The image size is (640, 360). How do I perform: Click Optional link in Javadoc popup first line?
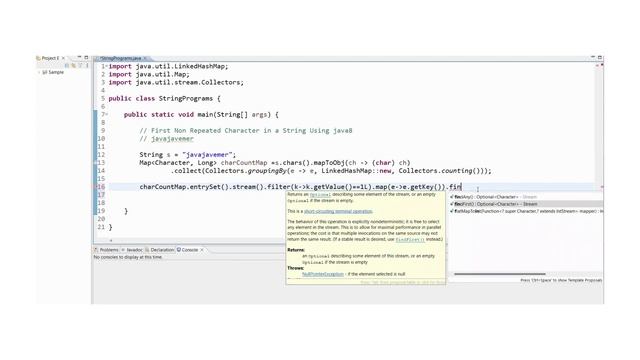pos(319,195)
